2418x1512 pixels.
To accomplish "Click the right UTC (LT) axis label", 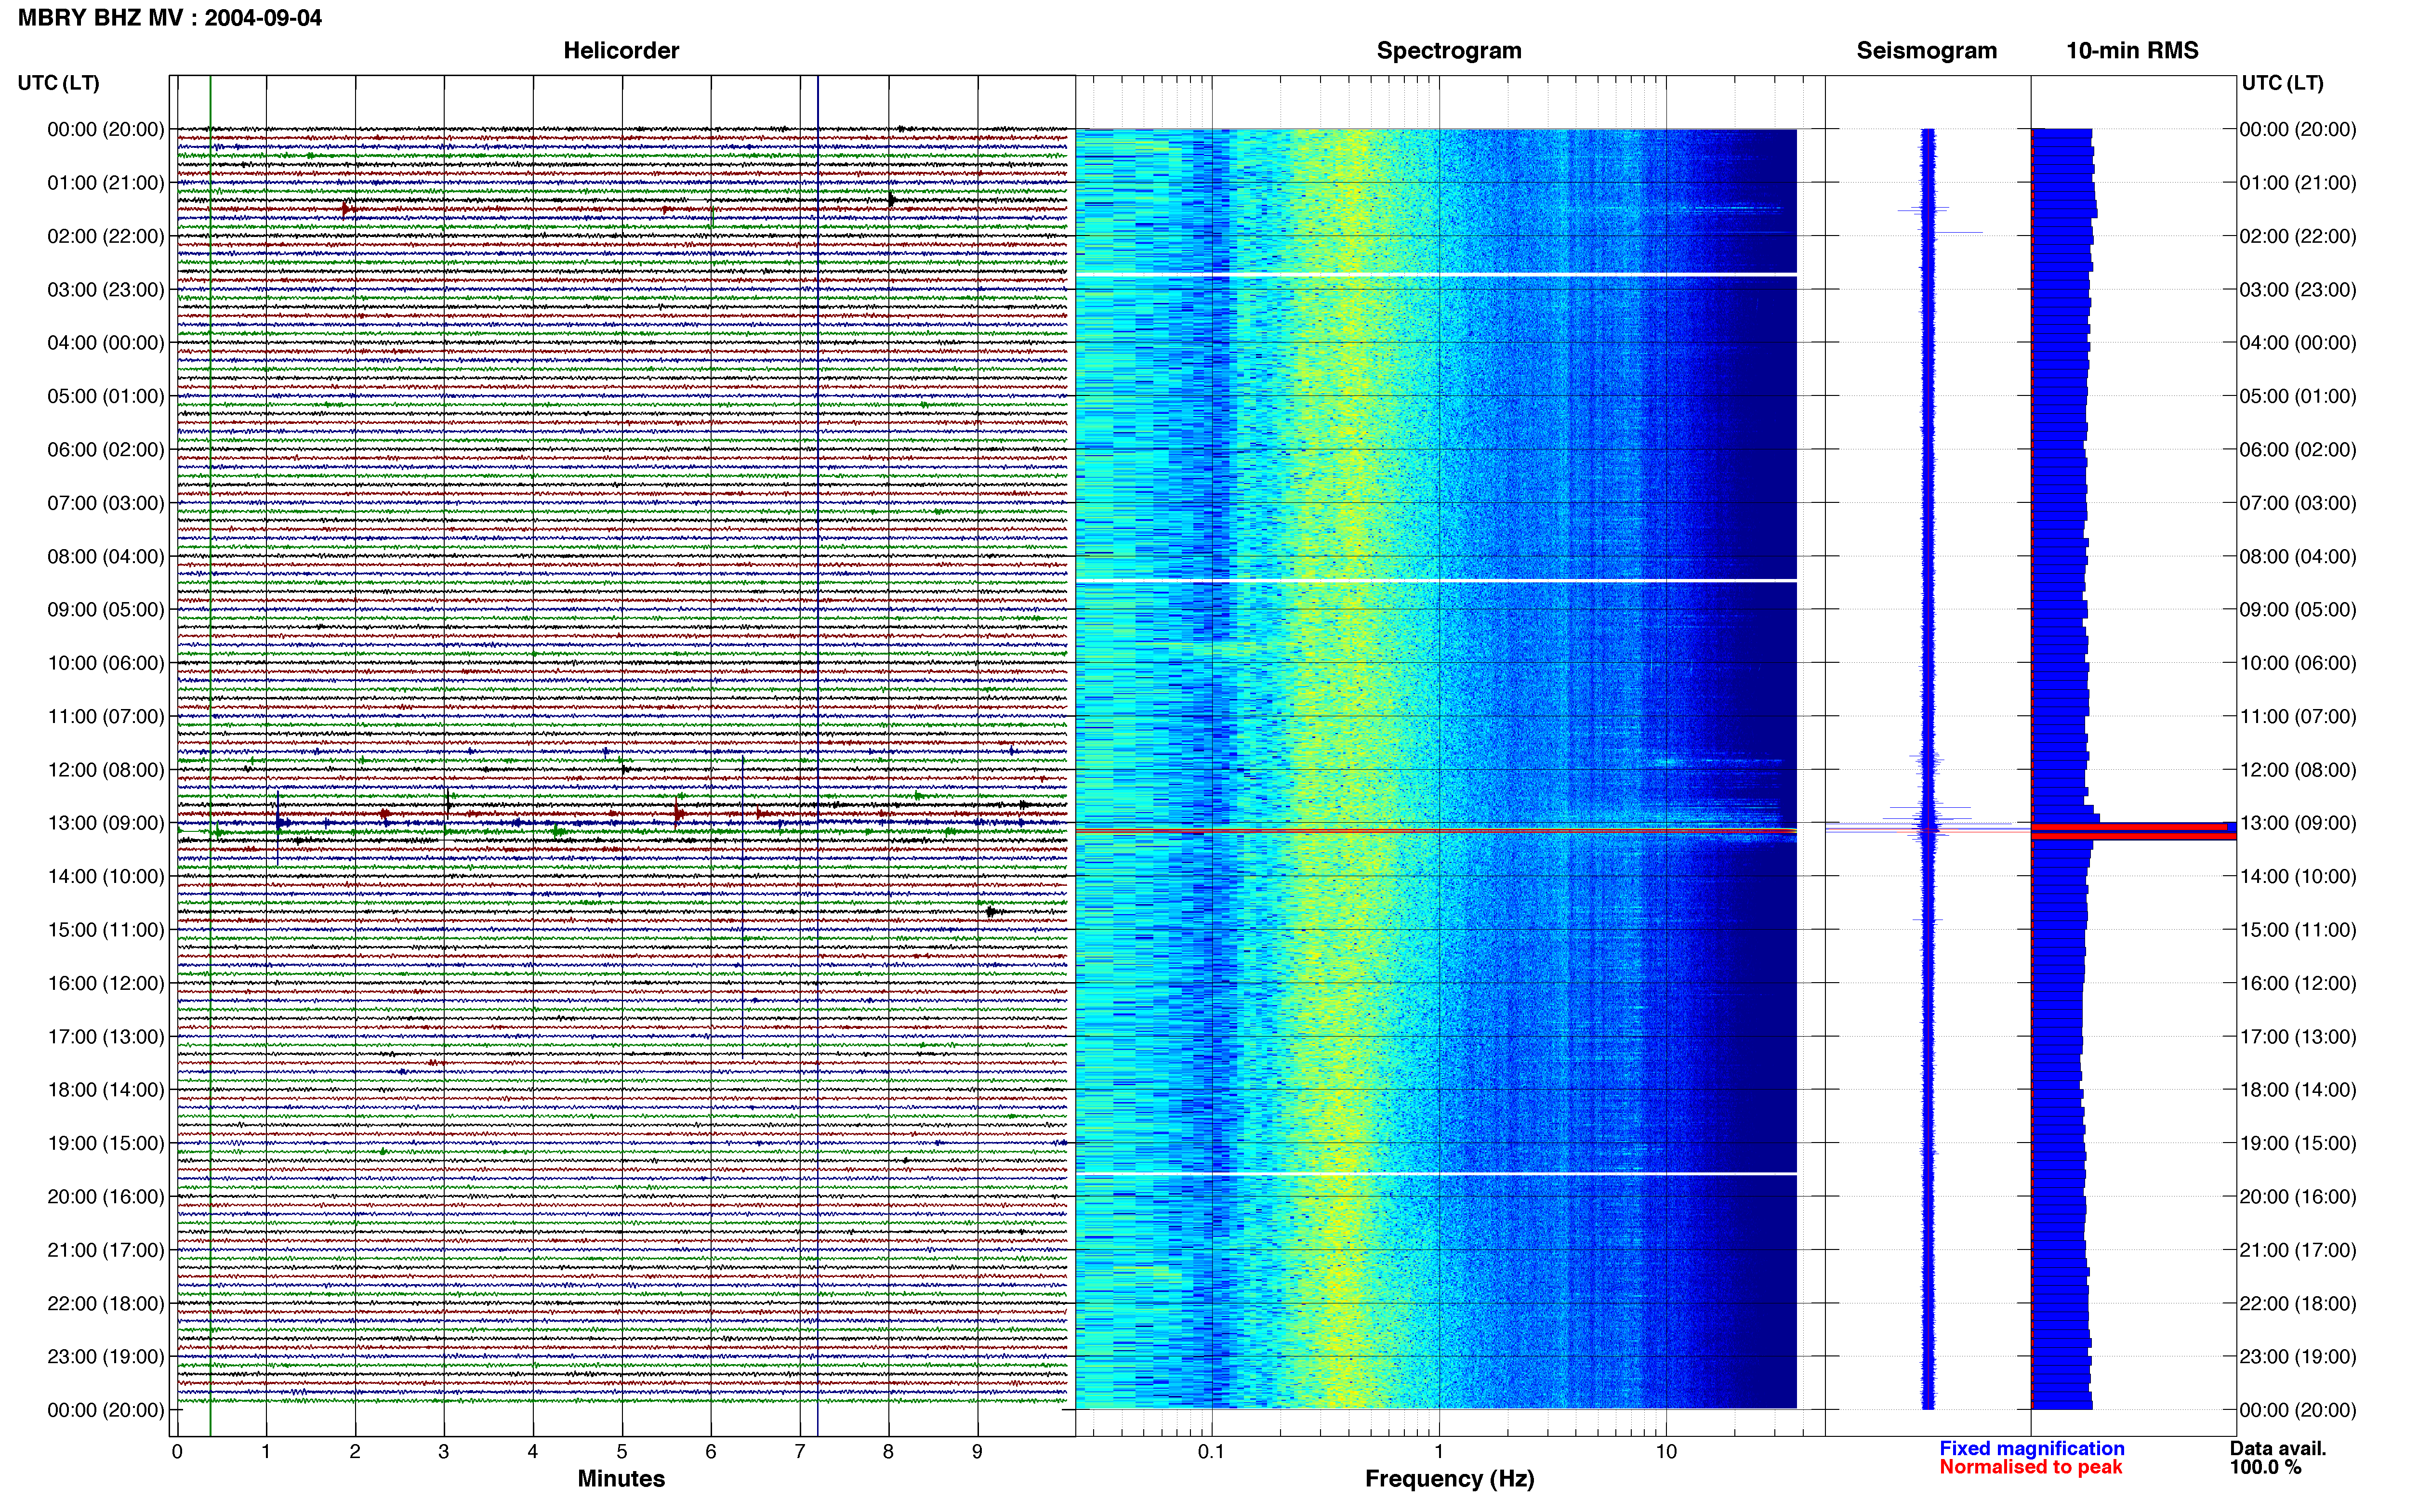I will 2283,83.
